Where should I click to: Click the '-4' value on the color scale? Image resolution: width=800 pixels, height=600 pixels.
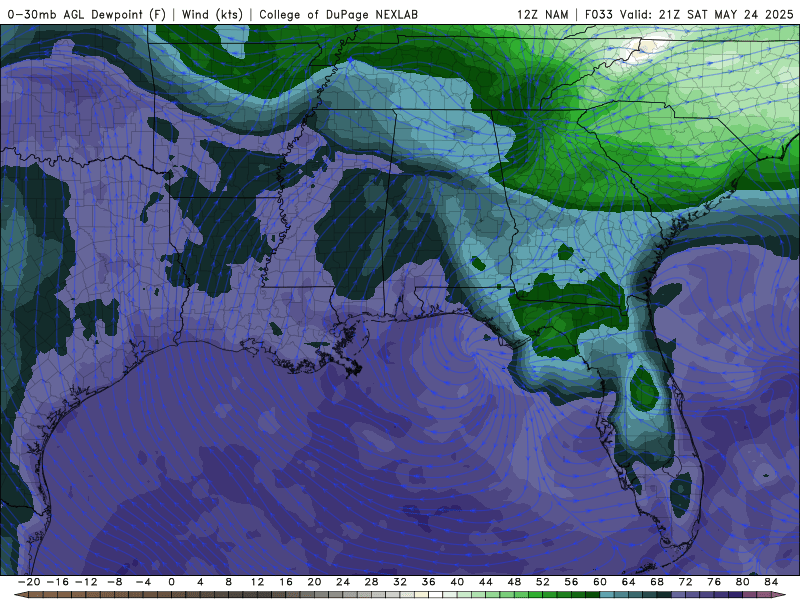pyautogui.click(x=143, y=582)
